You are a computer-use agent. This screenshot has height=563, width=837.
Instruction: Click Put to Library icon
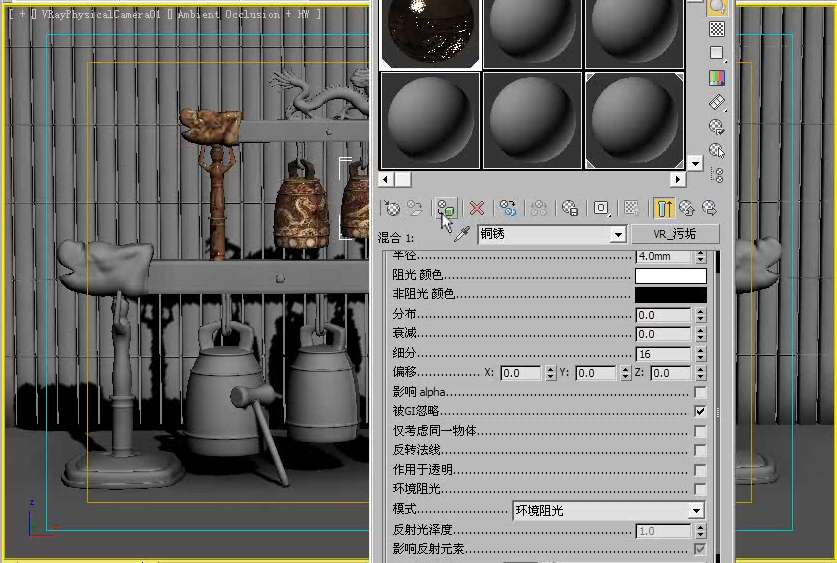point(570,208)
